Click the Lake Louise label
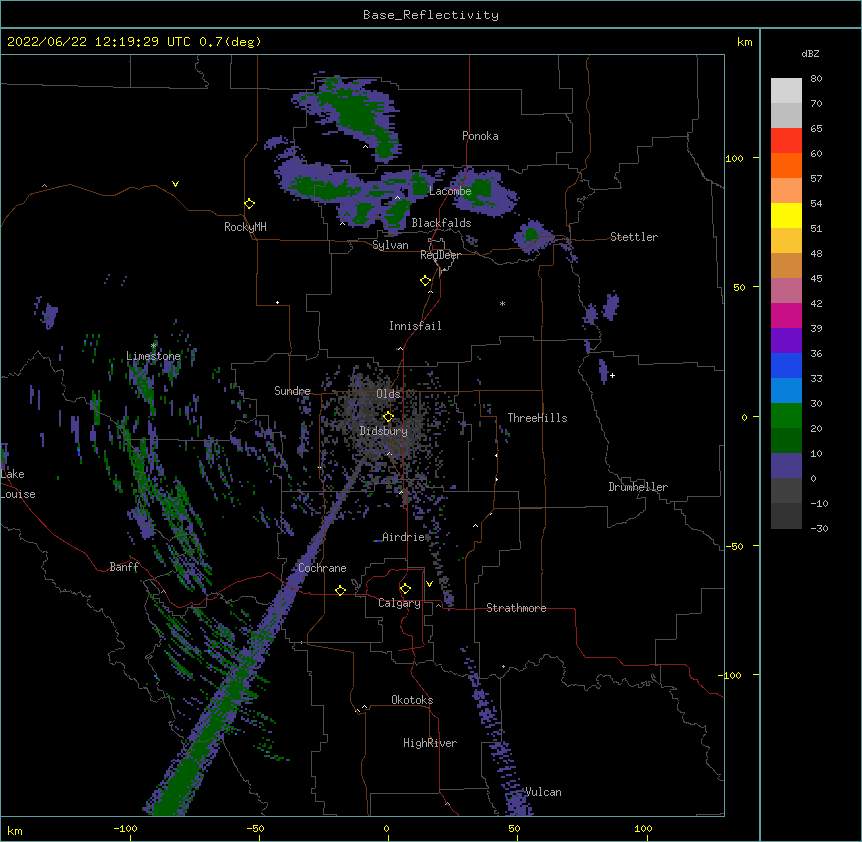The image size is (862, 842). click(16, 484)
